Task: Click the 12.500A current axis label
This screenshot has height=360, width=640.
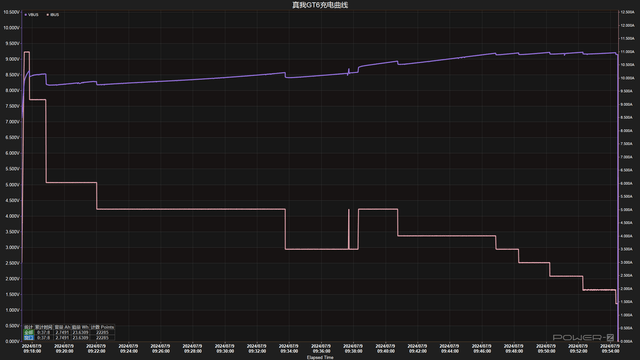Action: coord(627,12)
